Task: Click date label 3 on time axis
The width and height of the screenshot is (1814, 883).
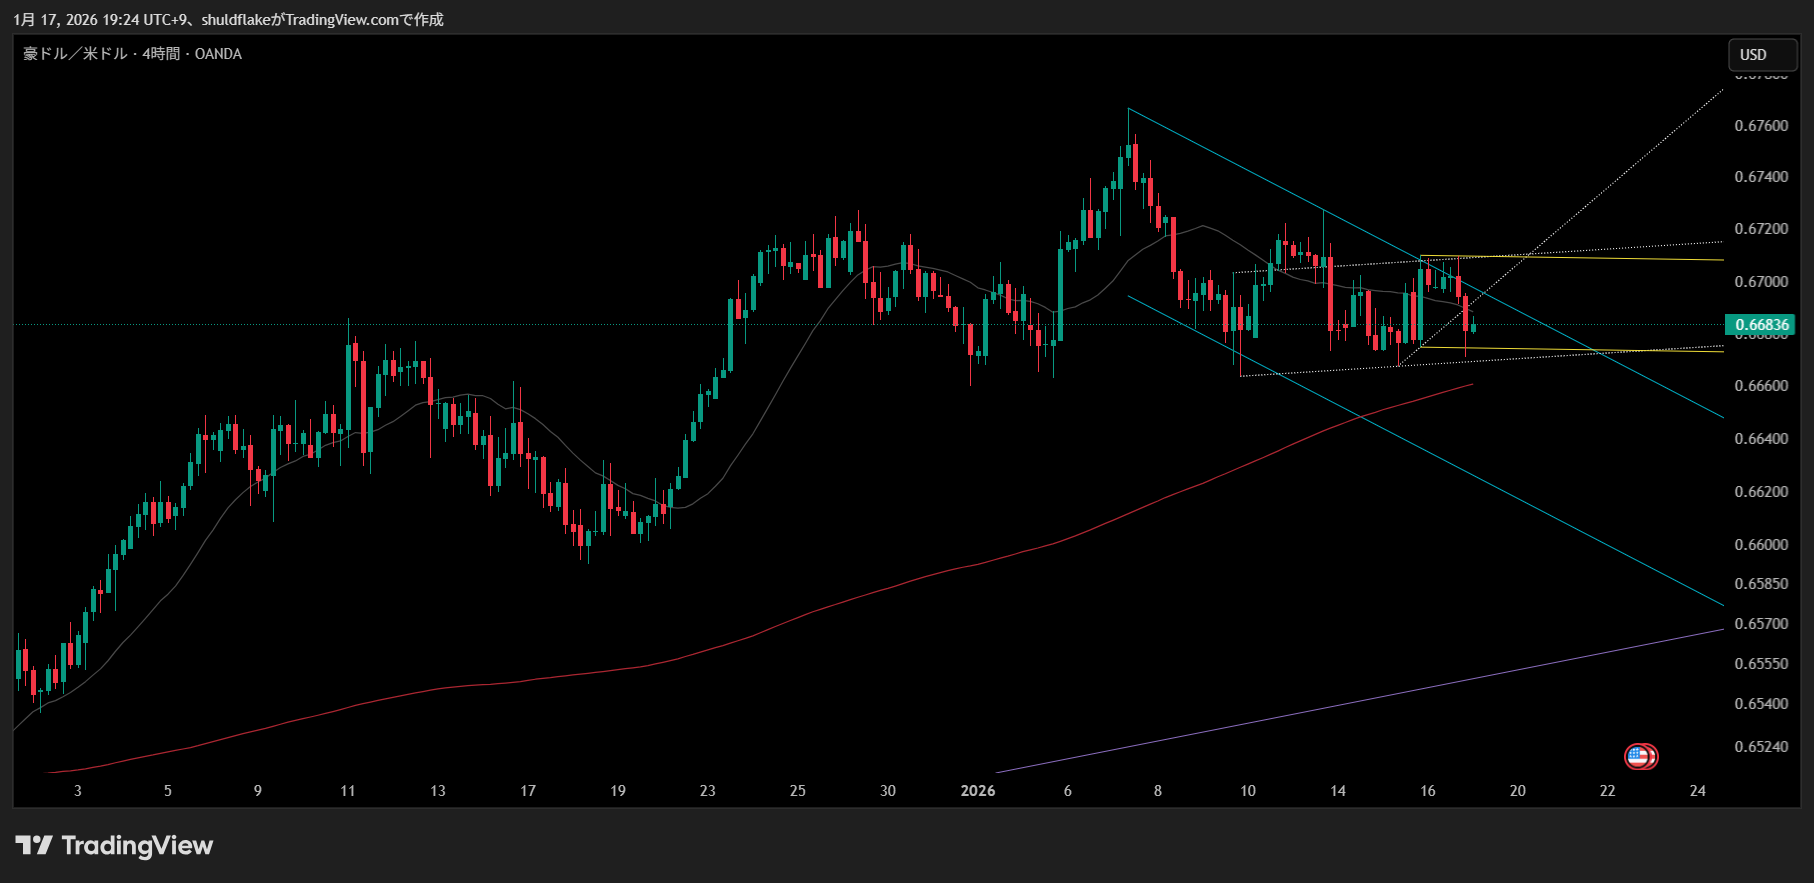Action: coord(78,791)
